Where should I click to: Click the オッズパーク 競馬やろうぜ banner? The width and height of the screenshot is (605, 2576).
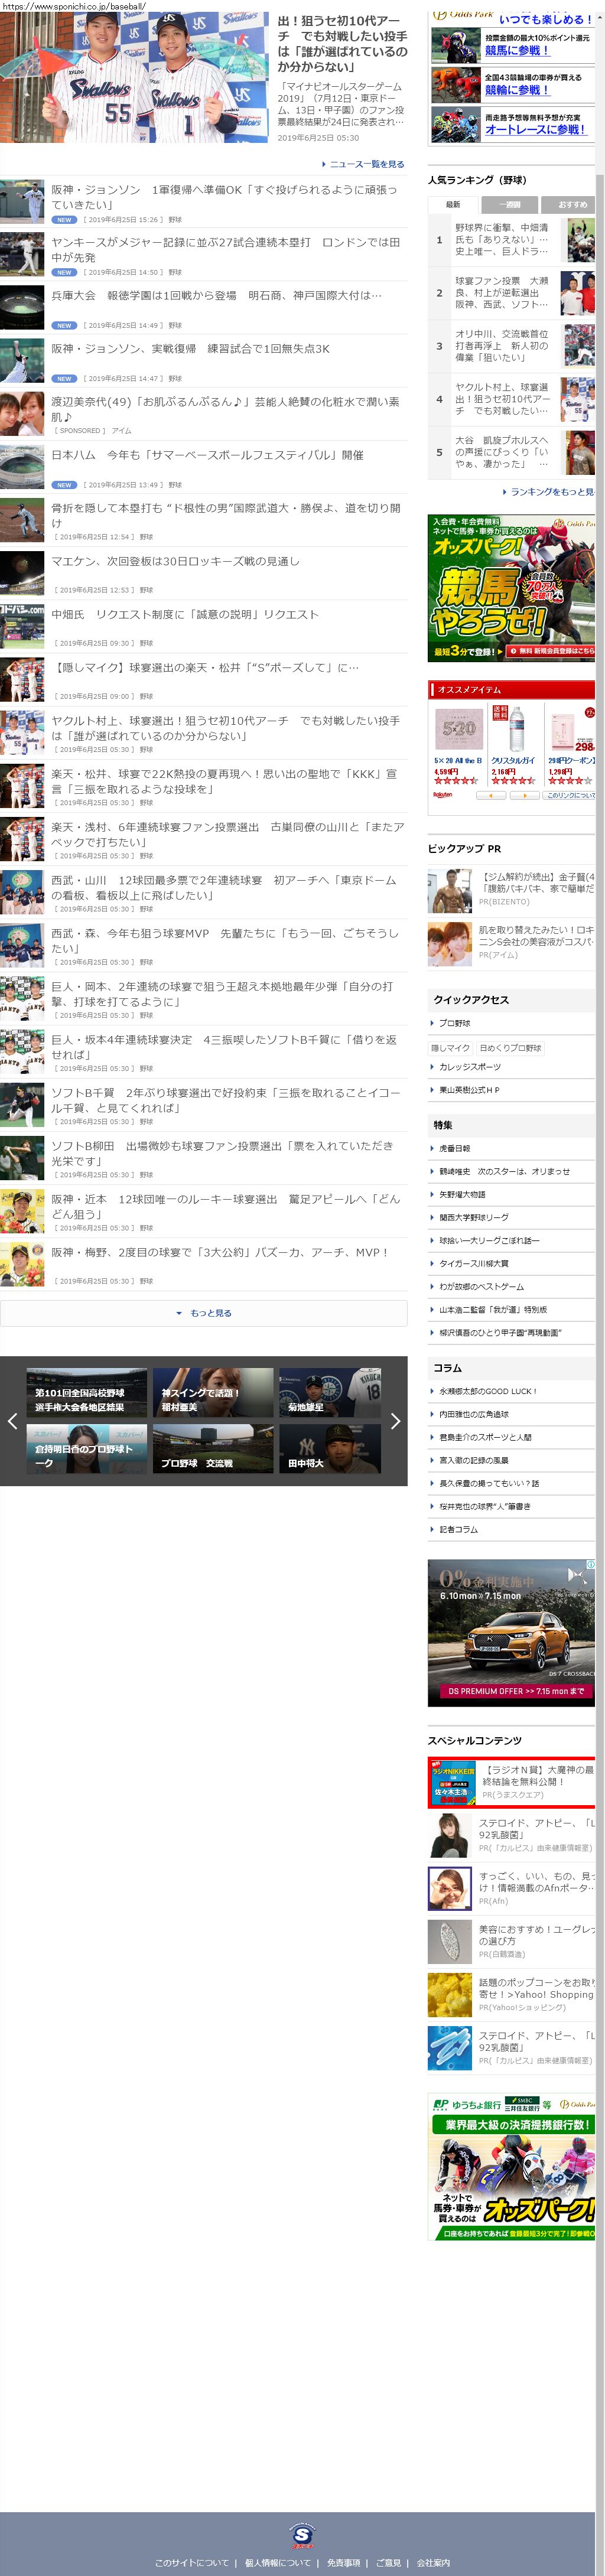[x=512, y=588]
